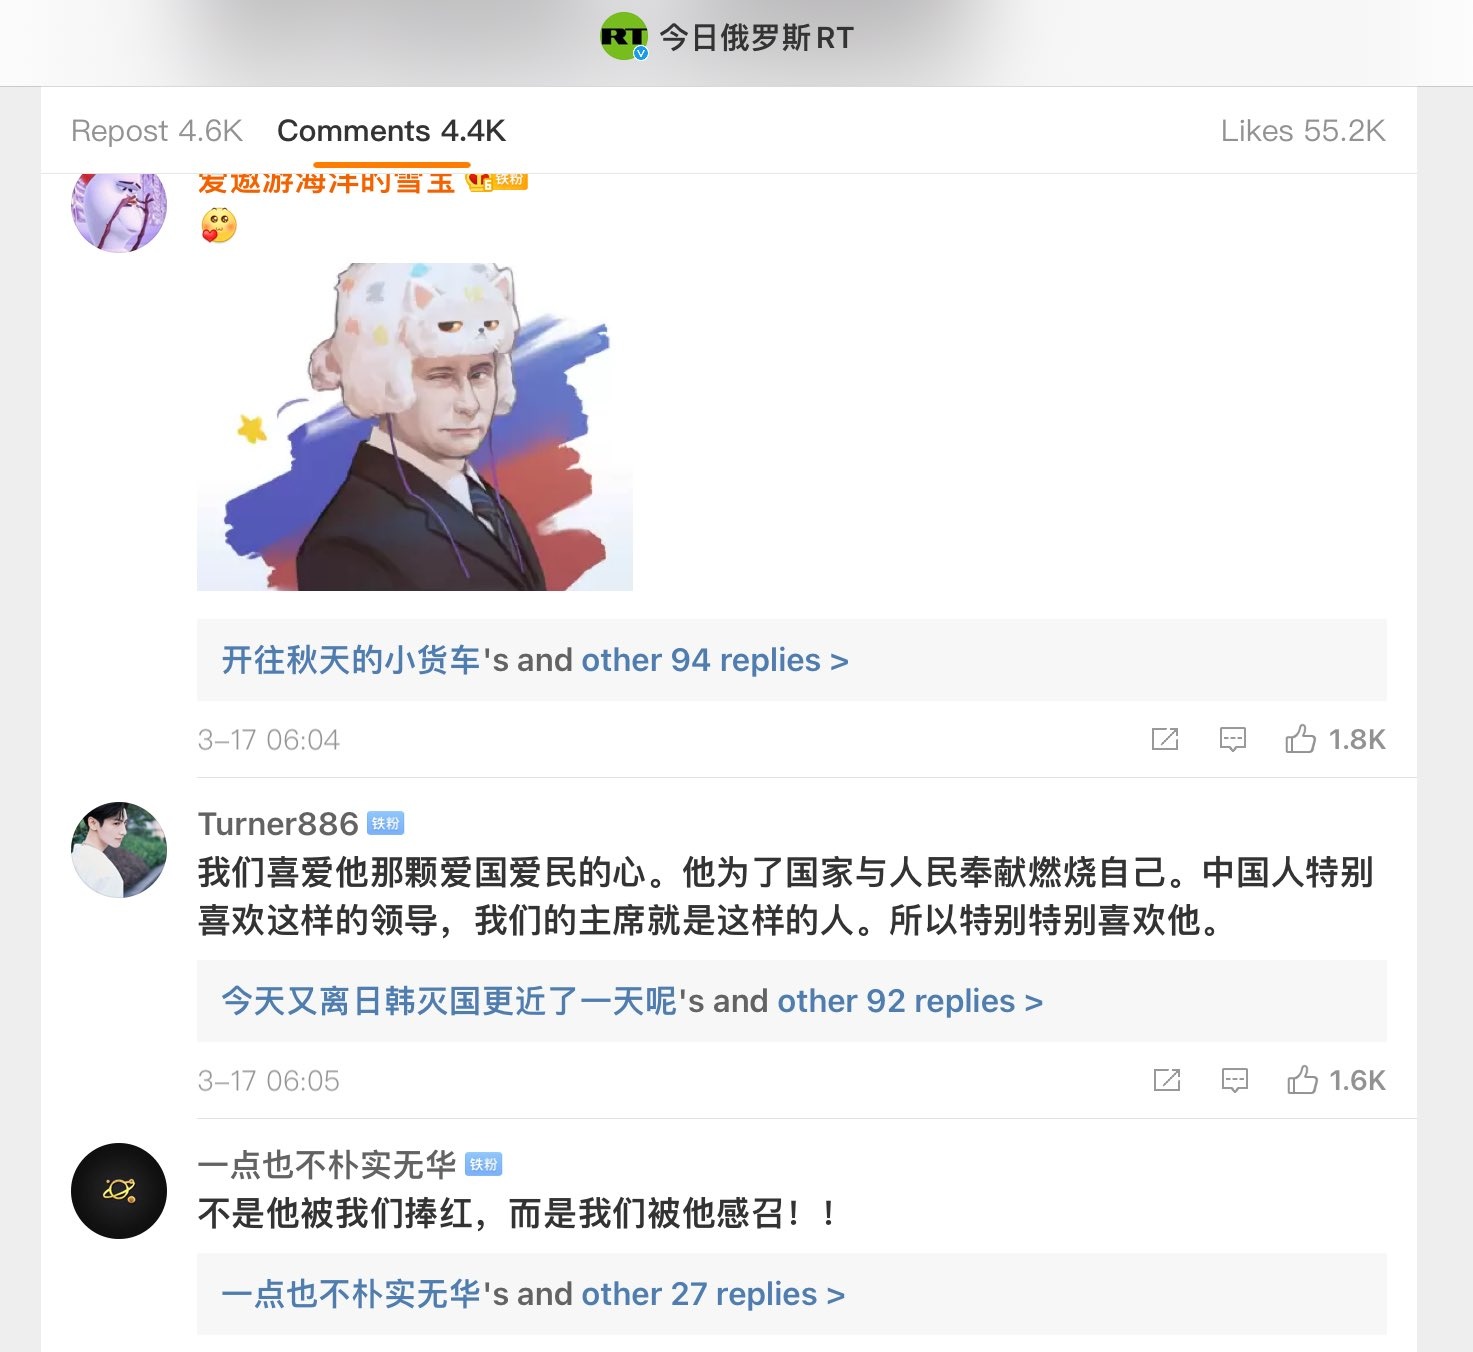Screen dimensions: 1473x1352
Task: Switch to the Repost 4.6K tab
Action: click(x=157, y=131)
